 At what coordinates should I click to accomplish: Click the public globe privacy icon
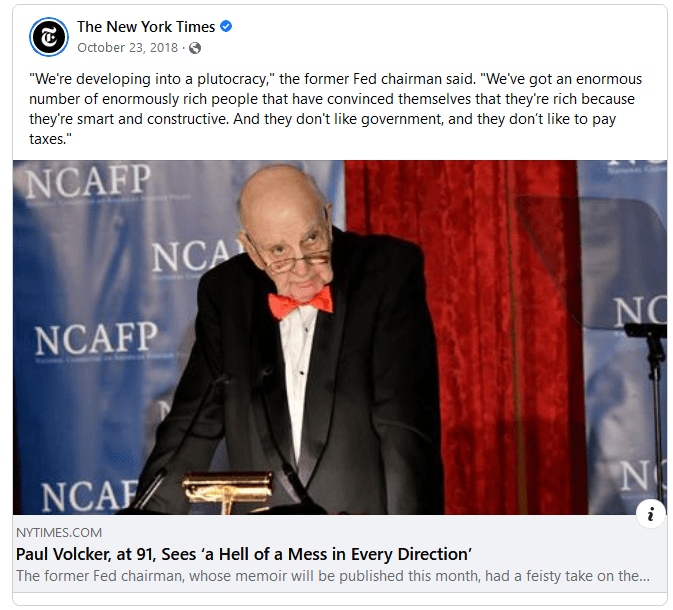coord(195,48)
